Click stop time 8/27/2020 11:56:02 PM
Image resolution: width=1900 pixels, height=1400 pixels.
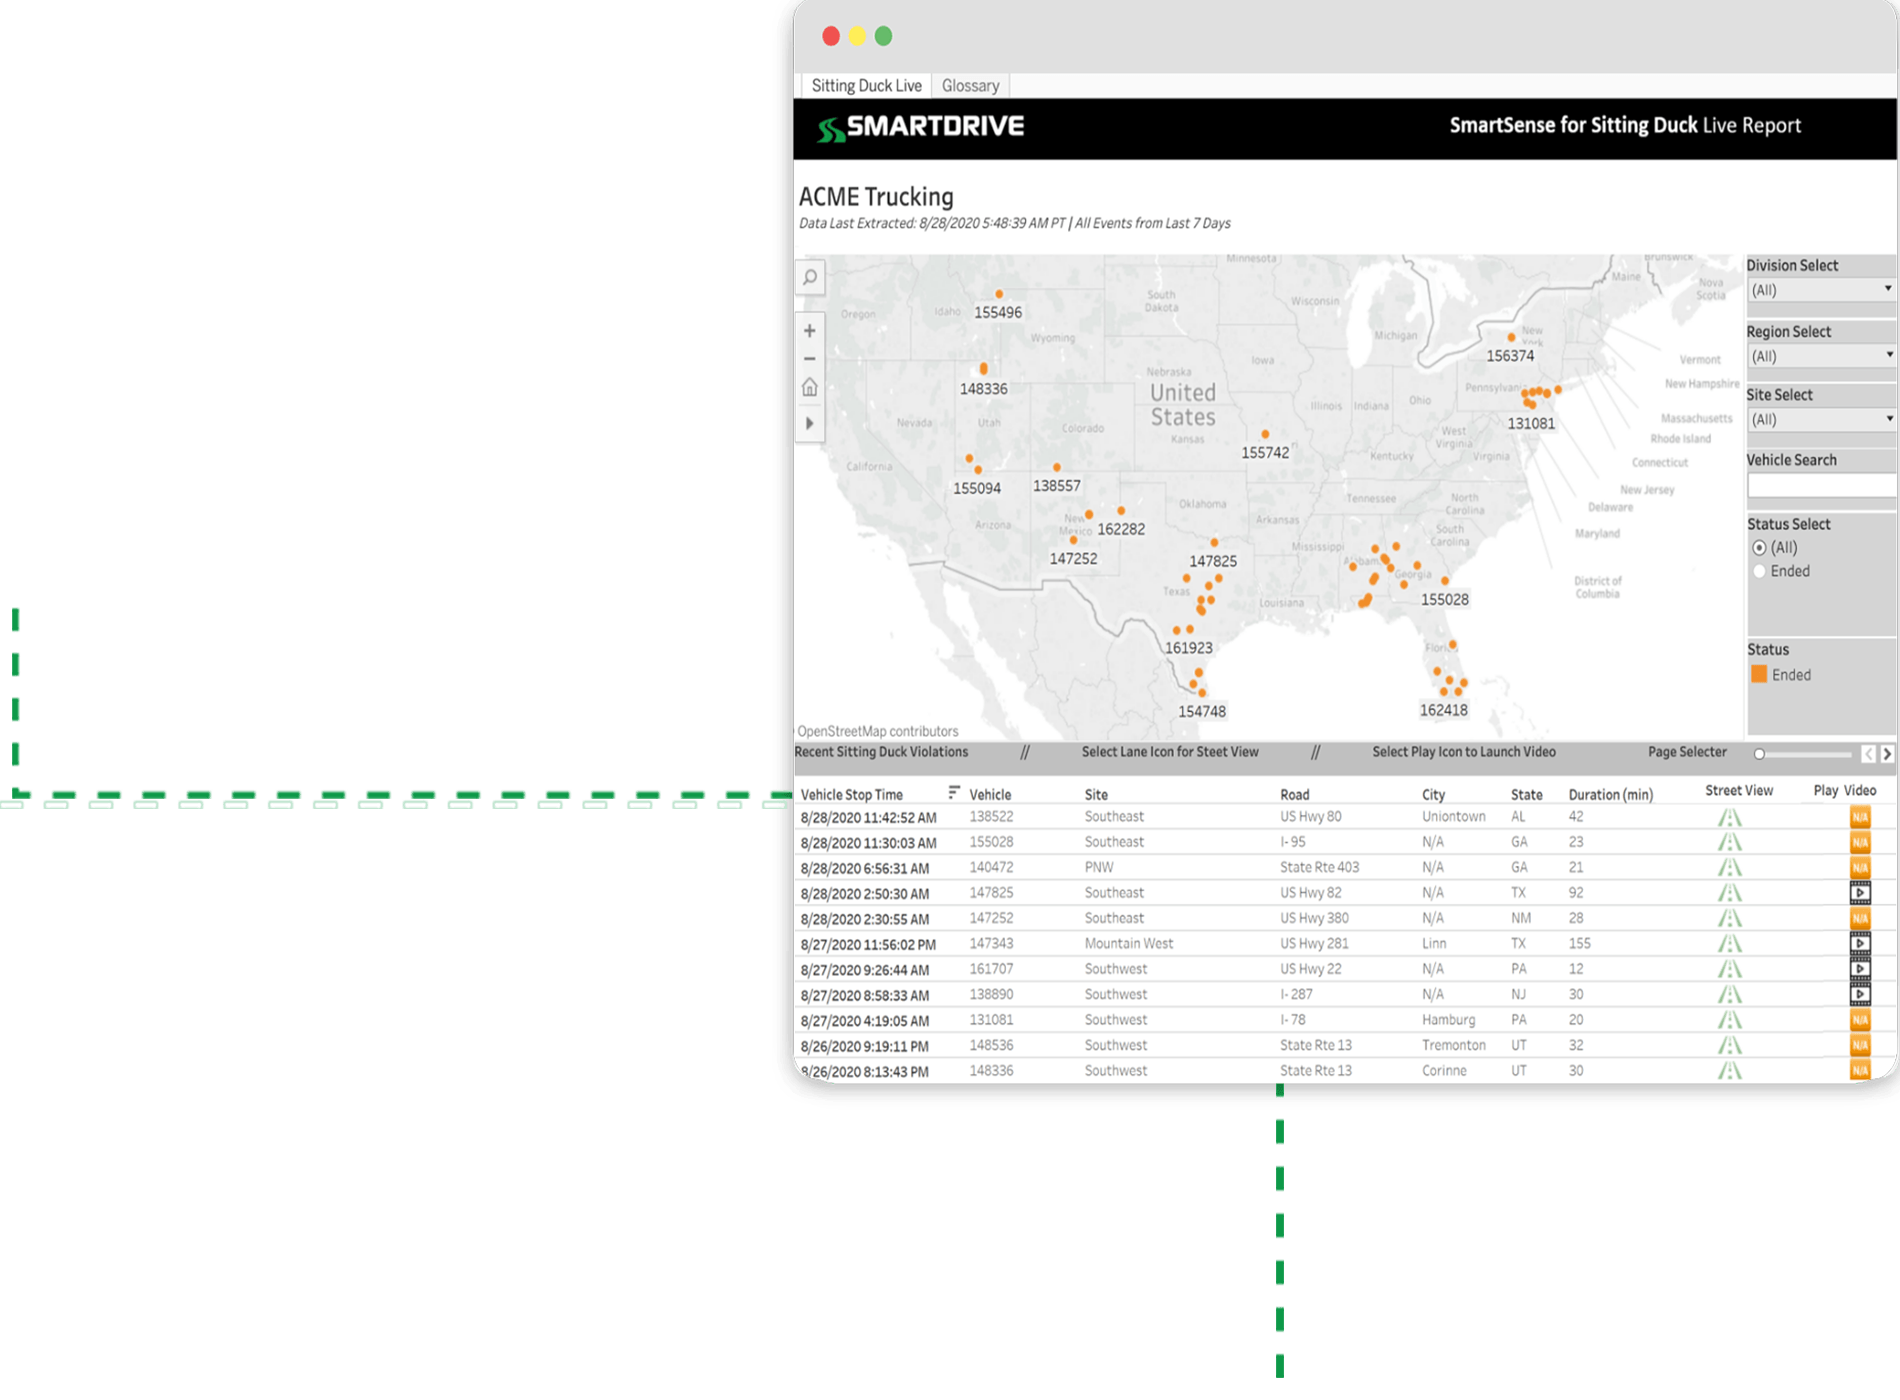868,945
